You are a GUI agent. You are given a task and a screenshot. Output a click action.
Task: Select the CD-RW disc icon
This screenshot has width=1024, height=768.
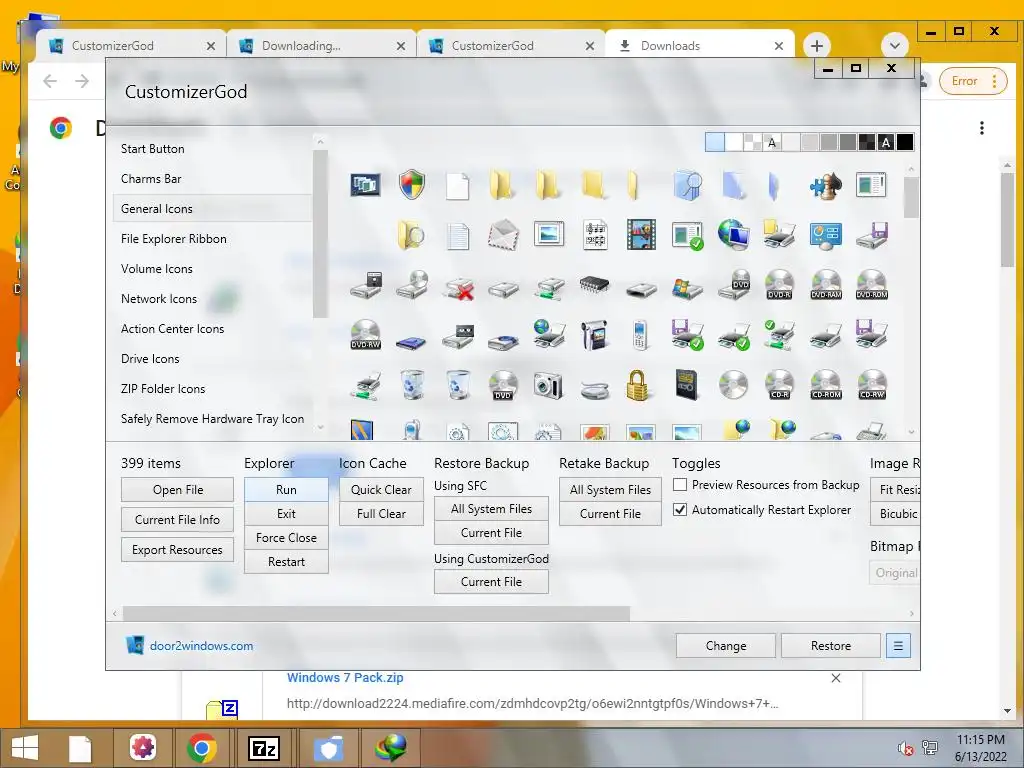coord(872,384)
